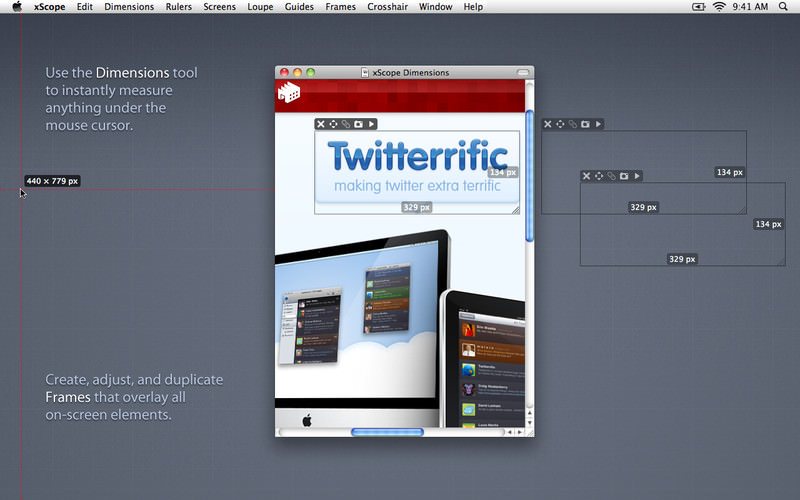Open the Edit menu
The height and width of the screenshot is (500, 800).
[x=85, y=7]
